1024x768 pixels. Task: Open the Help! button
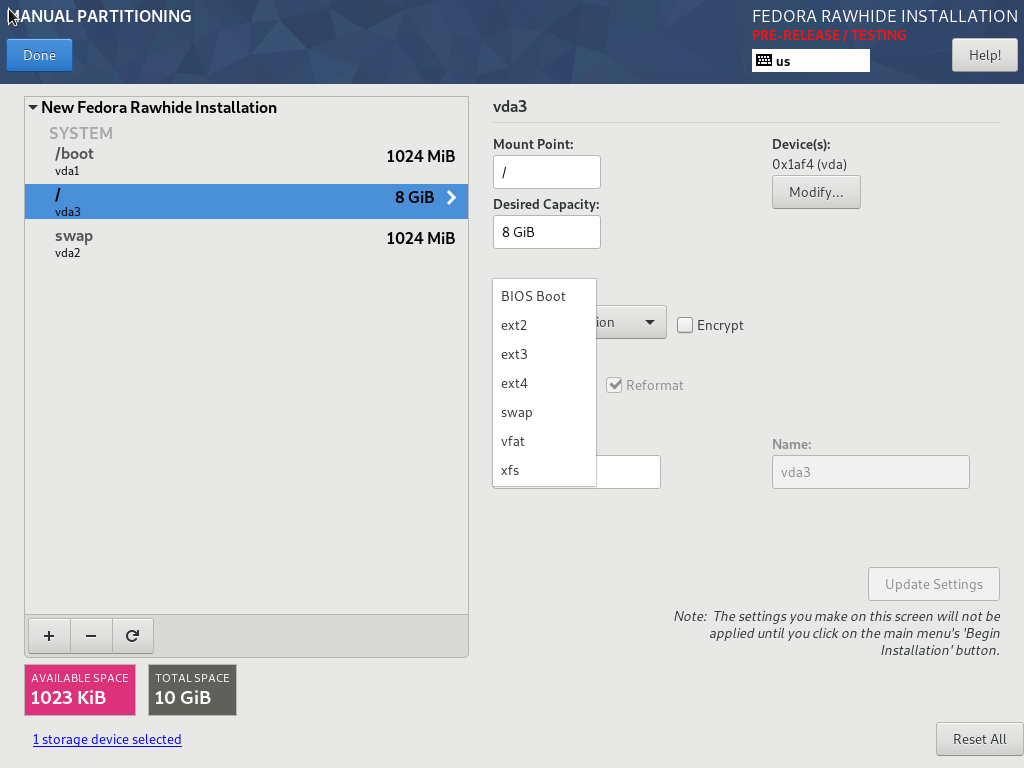pos(985,56)
